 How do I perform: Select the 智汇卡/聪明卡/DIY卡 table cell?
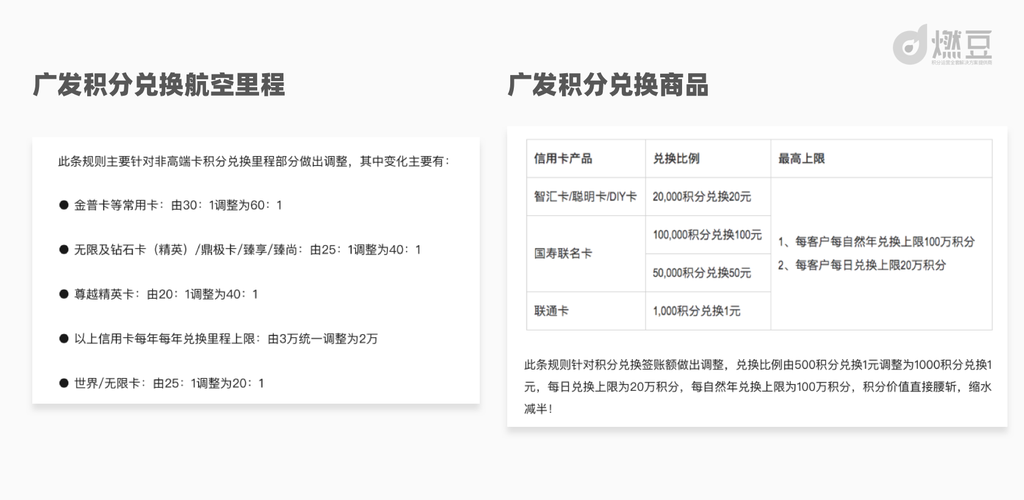tap(584, 197)
